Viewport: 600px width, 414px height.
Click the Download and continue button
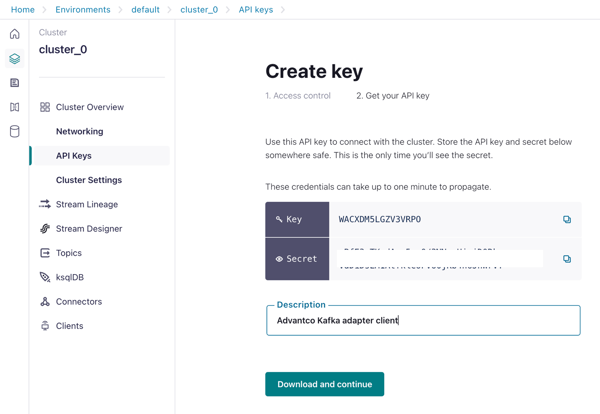(x=324, y=384)
